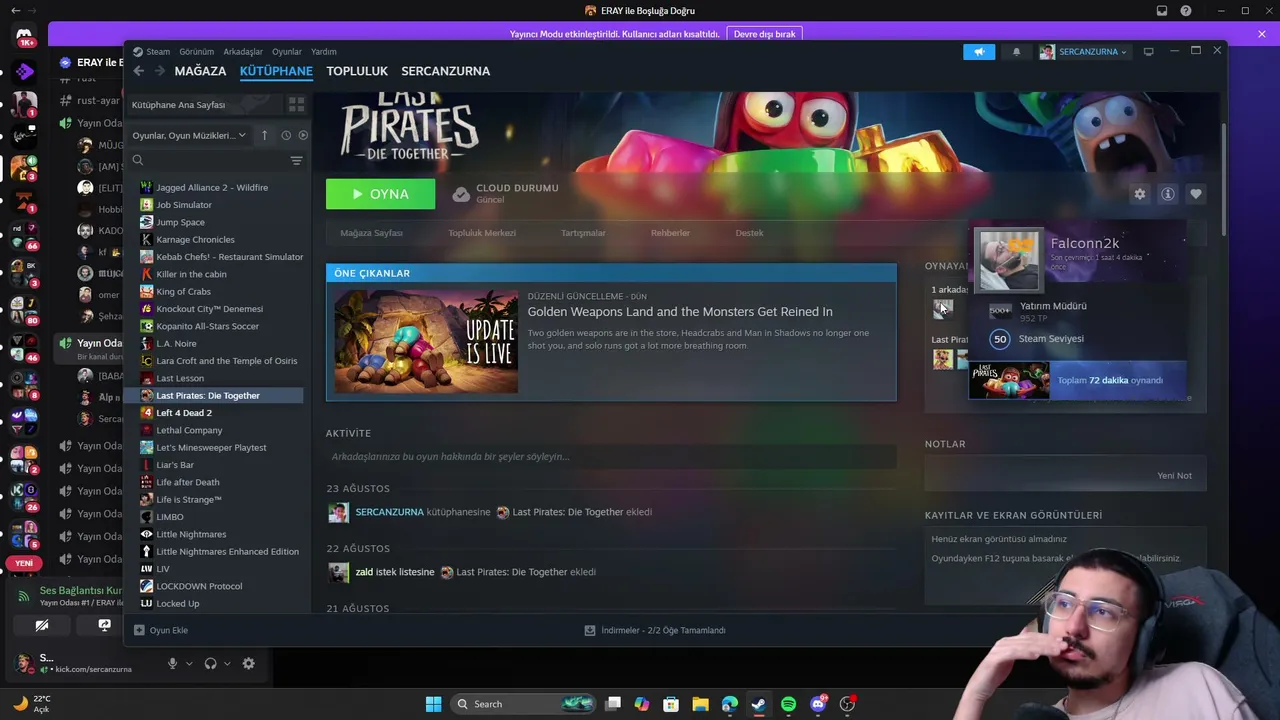Mute microphone in Discord user panel
1280x720 pixels.
tap(172, 663)
